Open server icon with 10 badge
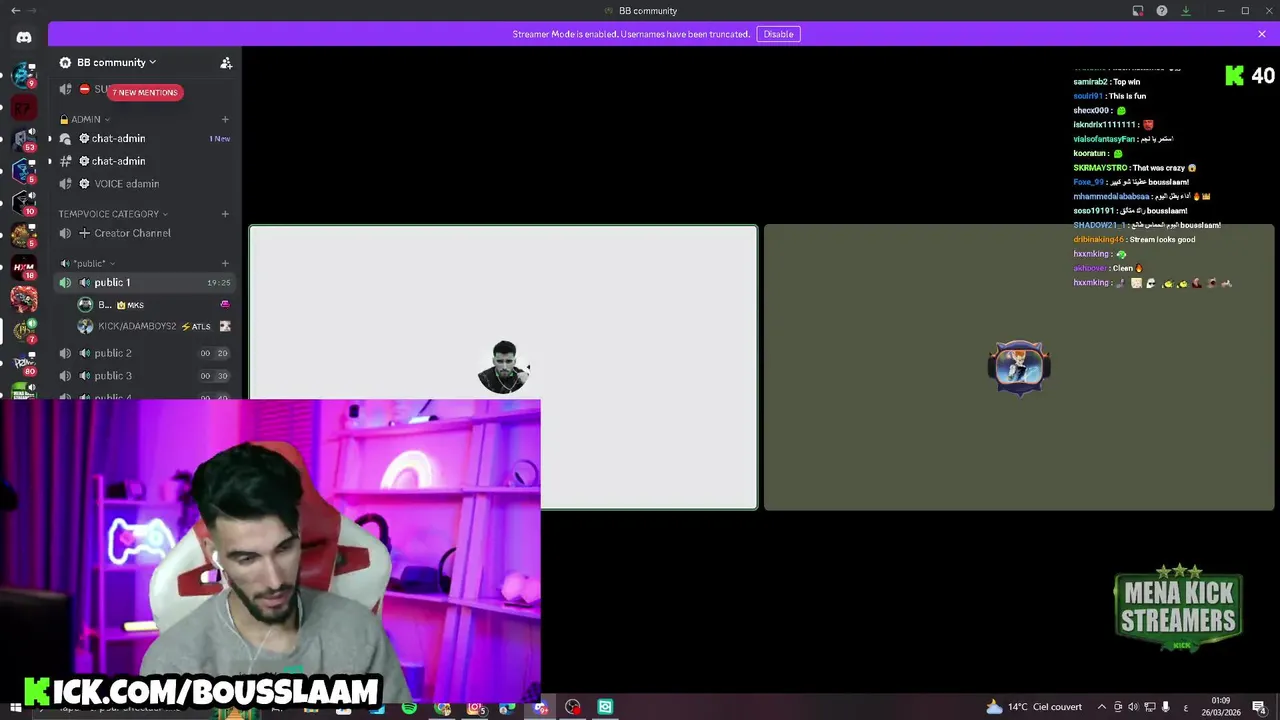1280x720 pixels. pos(24,202)
